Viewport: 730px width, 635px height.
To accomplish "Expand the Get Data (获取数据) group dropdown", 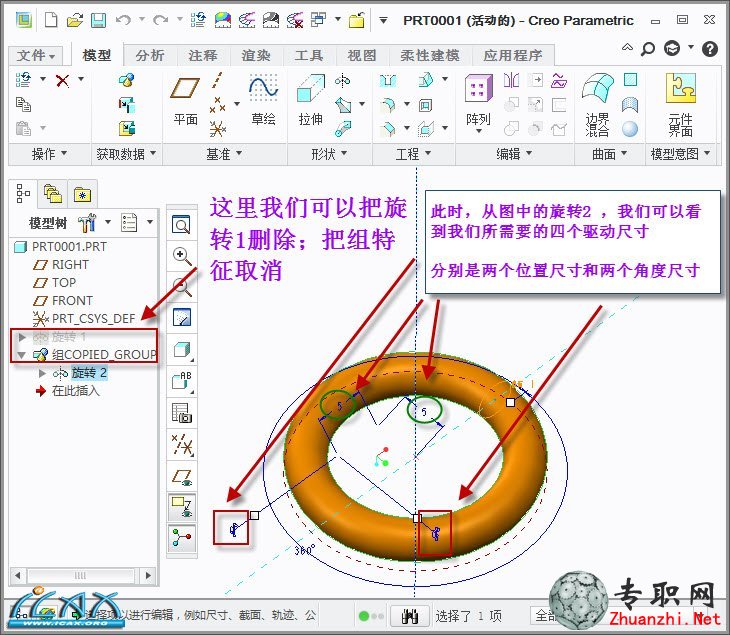I will click(126, 154).
